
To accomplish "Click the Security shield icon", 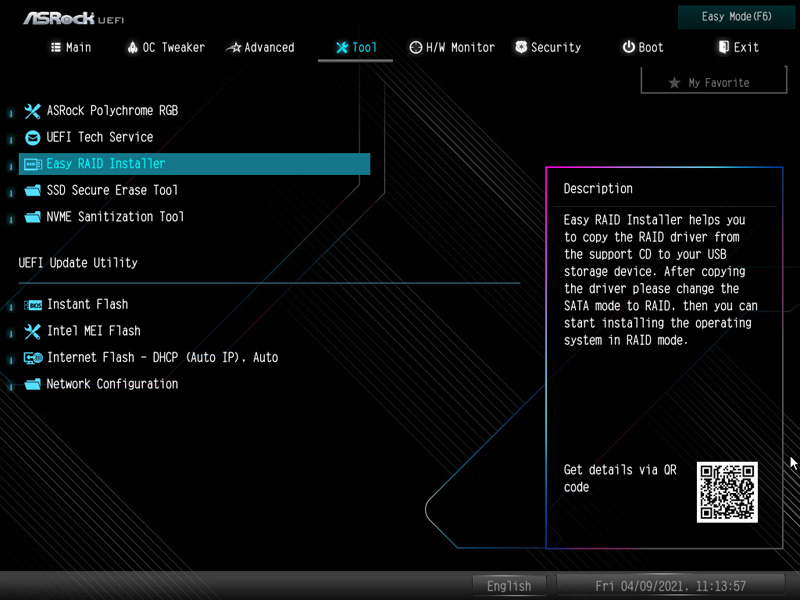I will coord(521,47).
